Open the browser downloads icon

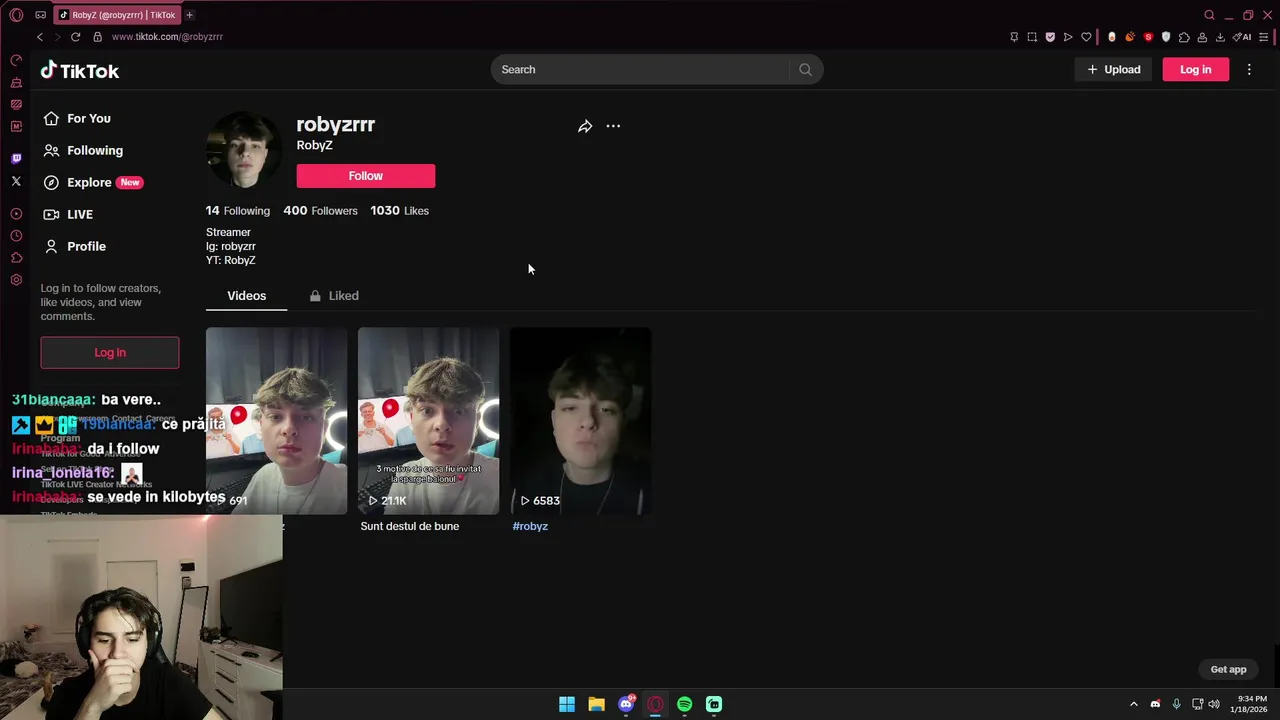pyautogui.click(x=1220, y=37)
